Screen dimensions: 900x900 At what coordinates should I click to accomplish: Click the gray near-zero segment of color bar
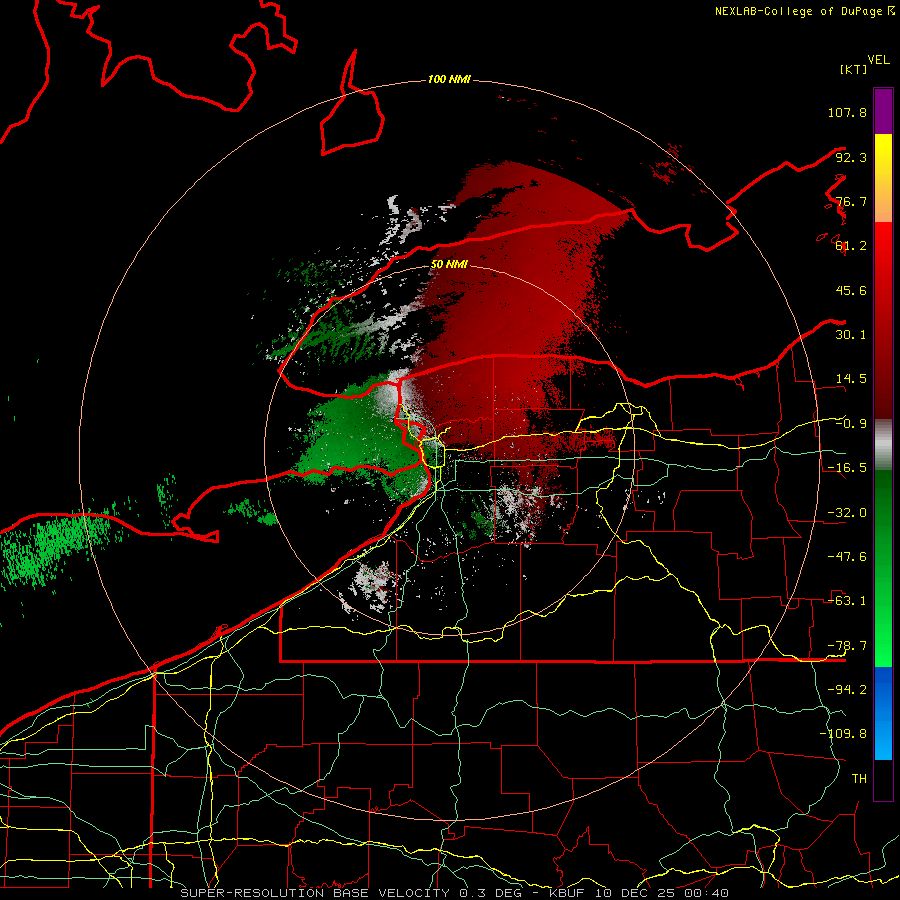point(883,444)
